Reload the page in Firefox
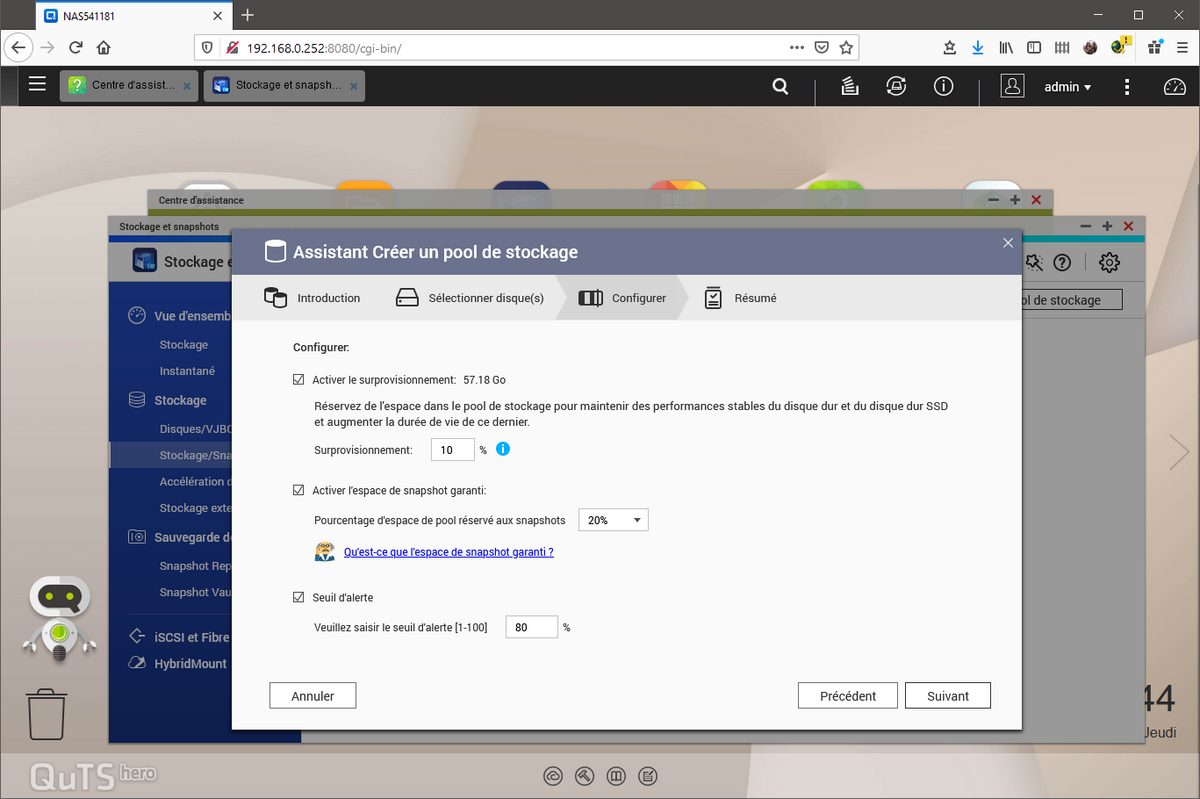The image size is (1200, 799). click(75, 47)
